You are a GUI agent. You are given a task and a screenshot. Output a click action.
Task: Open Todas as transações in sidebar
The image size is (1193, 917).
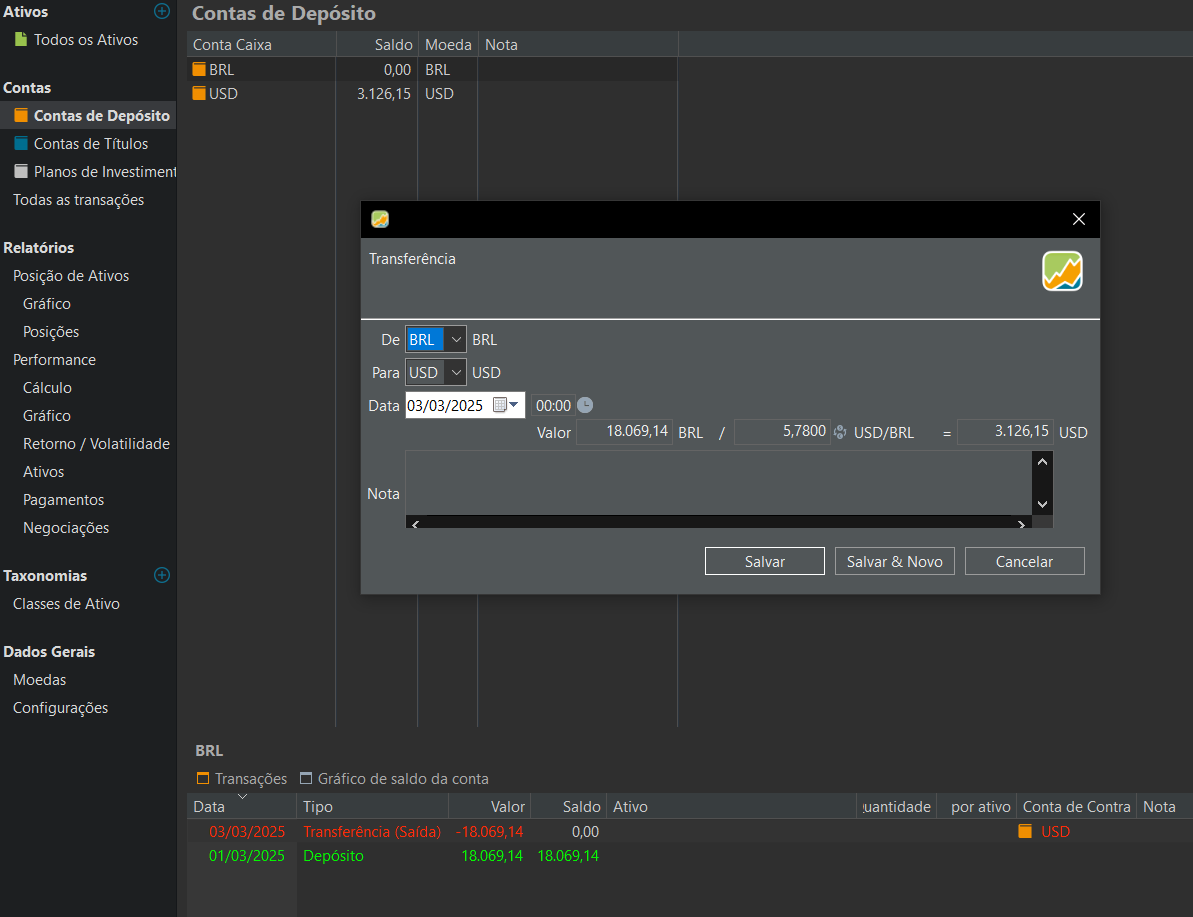78,199
